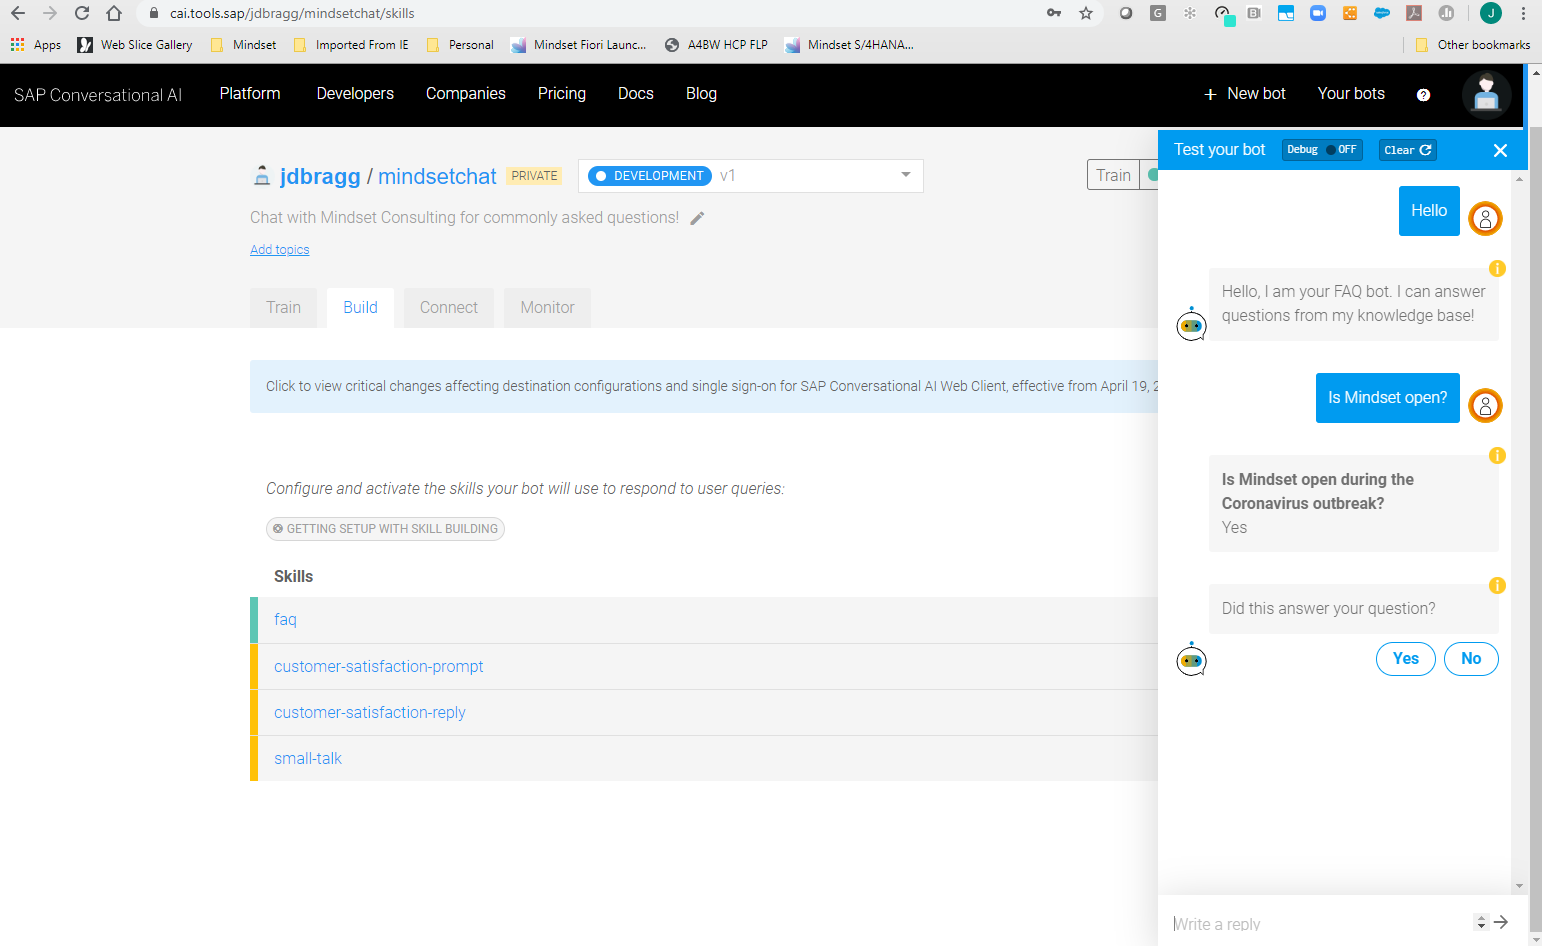Open Mindset Fiori Launchpad bookmark
This screenshot has width=1542, height=946.
(578, 45)
